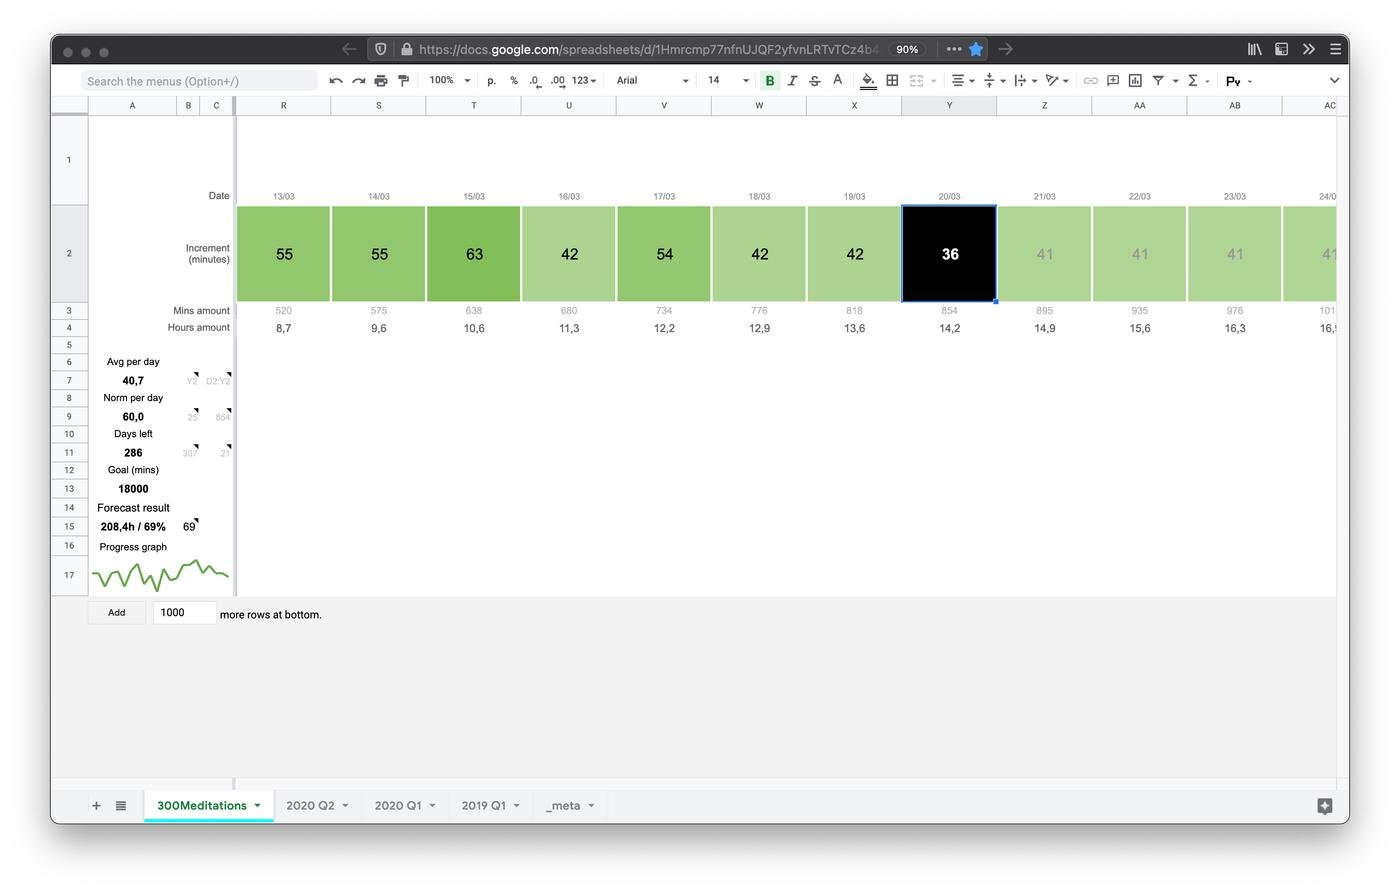Click the all sheets list icon
1400x890 pixels.
(x=121, y=806)
